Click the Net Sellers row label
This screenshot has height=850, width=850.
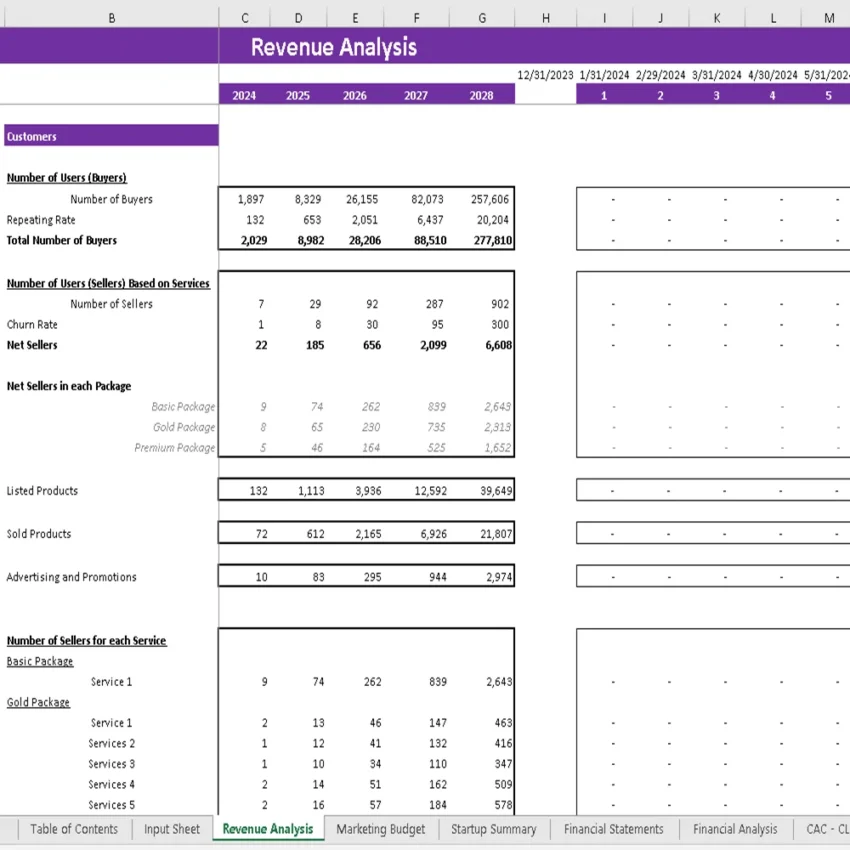click(x=34, y=345)
